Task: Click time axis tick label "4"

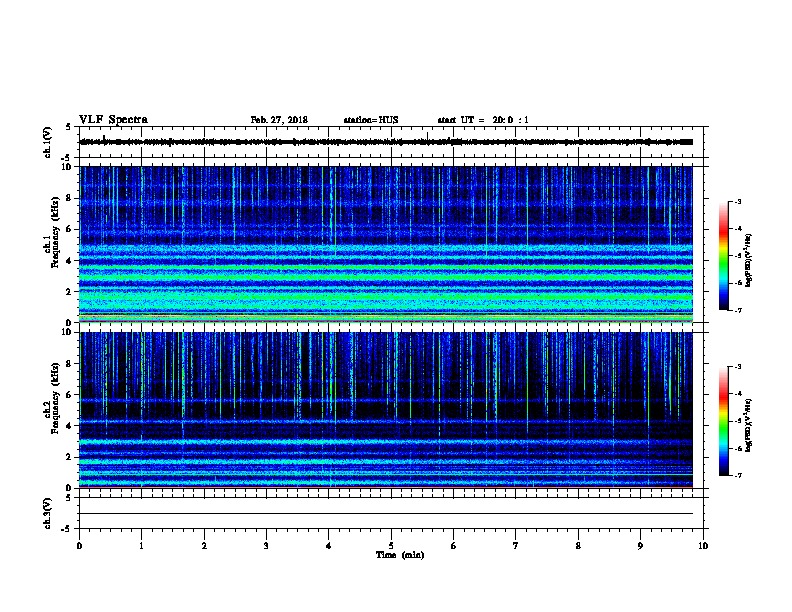Action: [329, 546]
